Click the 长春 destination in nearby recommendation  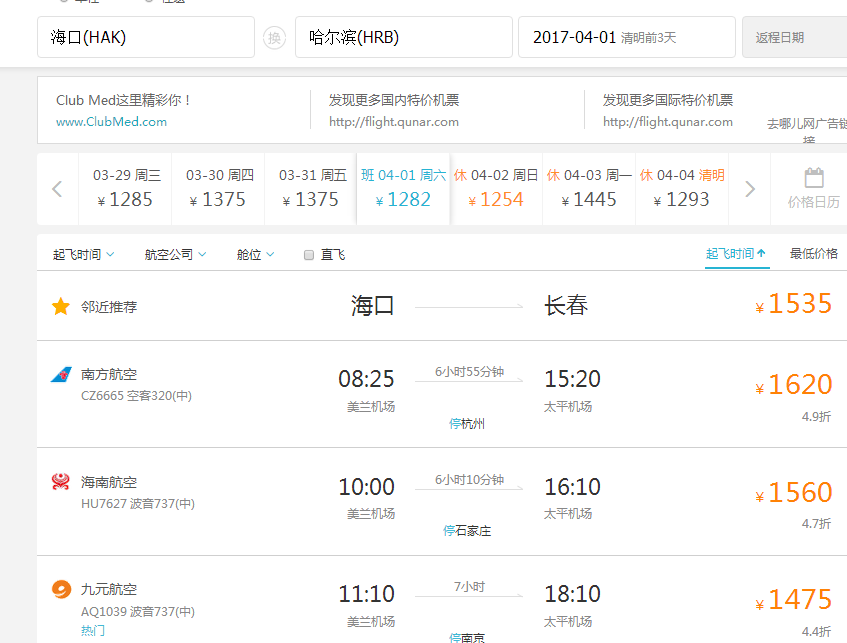tap(566, 306)
